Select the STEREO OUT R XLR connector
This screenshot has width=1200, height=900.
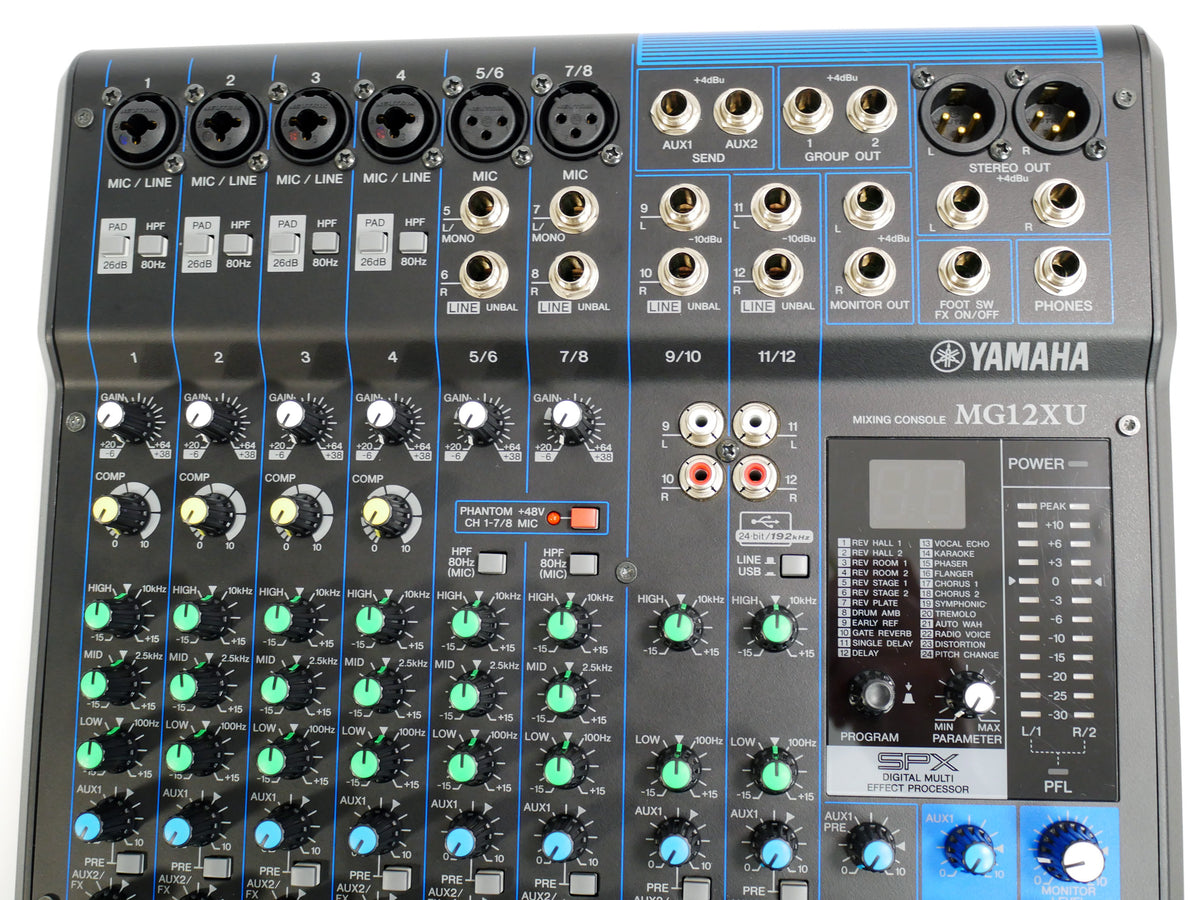[1057, 114]
